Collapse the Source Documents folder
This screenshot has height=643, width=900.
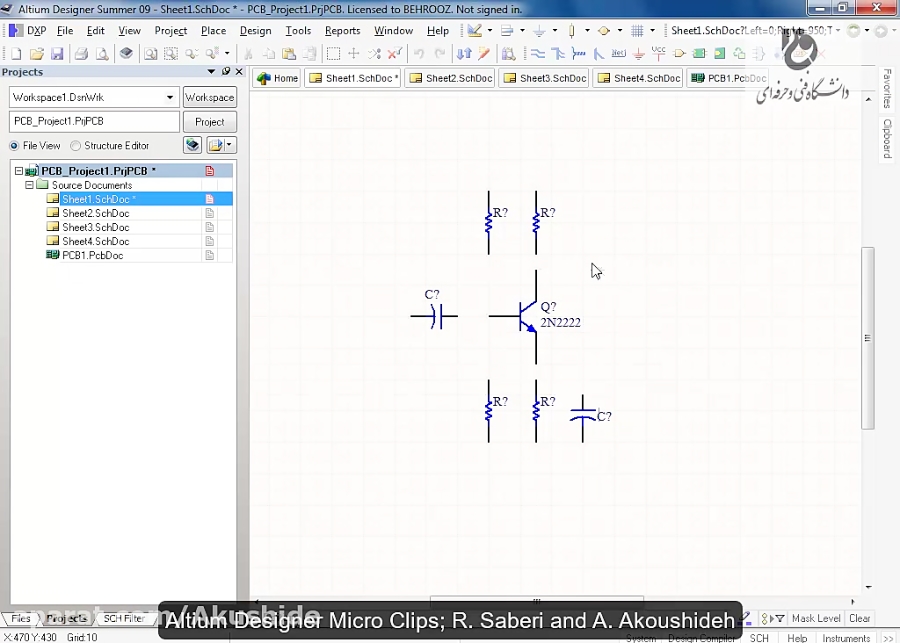[31, 185]
